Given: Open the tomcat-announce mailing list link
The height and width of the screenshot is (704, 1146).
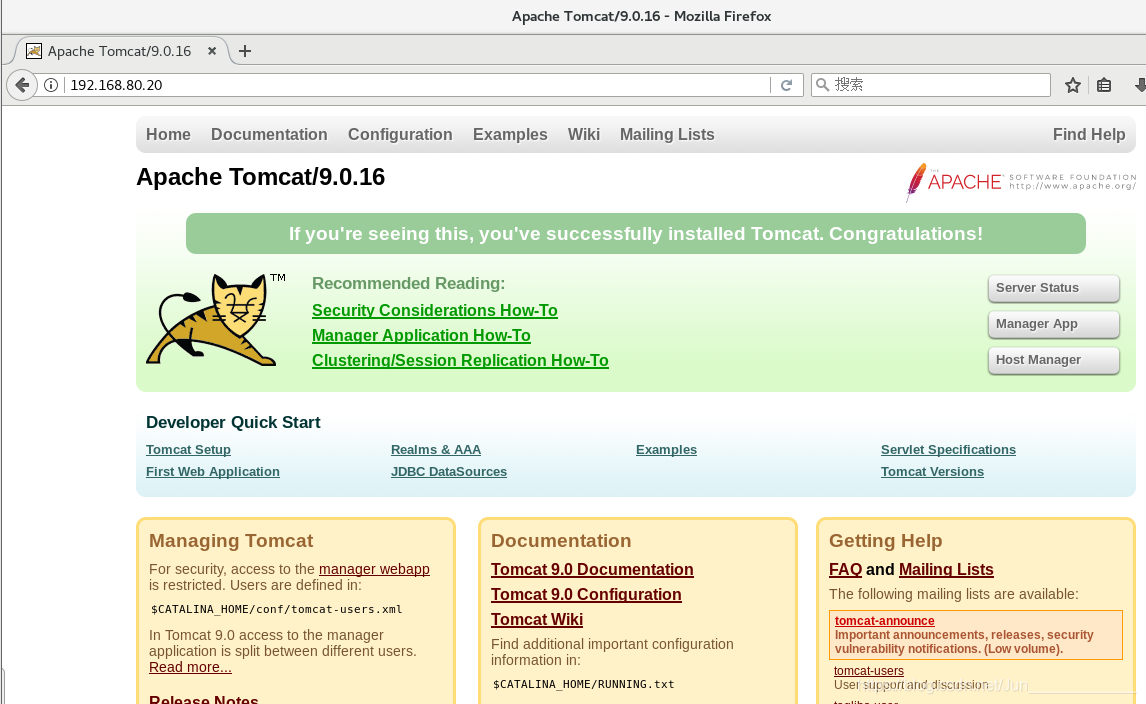Looking at the screenshot, I should click(884, 621).
